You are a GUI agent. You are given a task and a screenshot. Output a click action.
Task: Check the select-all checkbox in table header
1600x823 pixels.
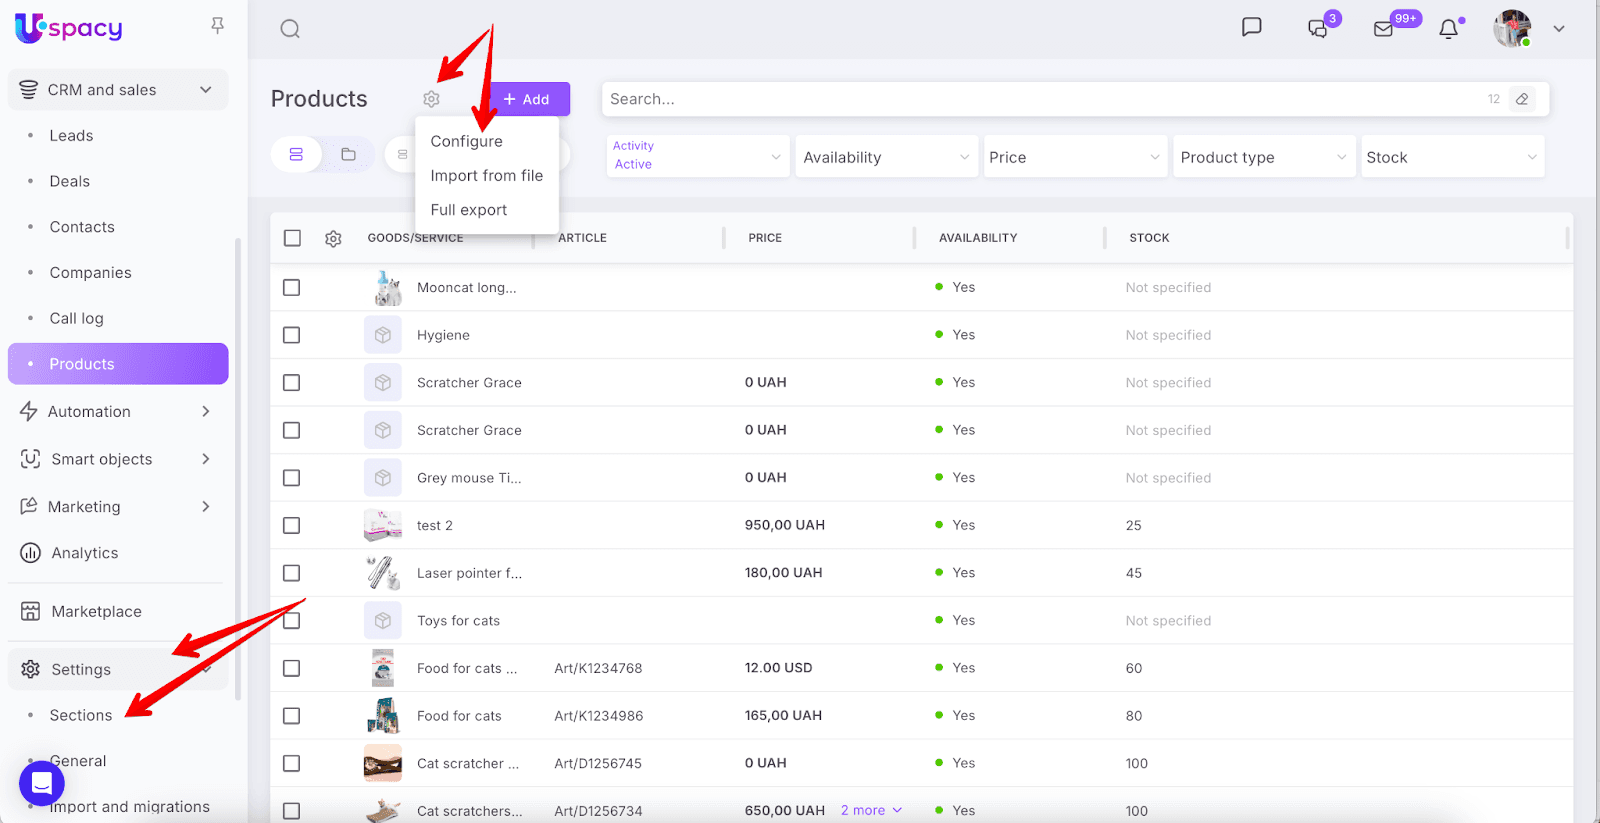291,238
